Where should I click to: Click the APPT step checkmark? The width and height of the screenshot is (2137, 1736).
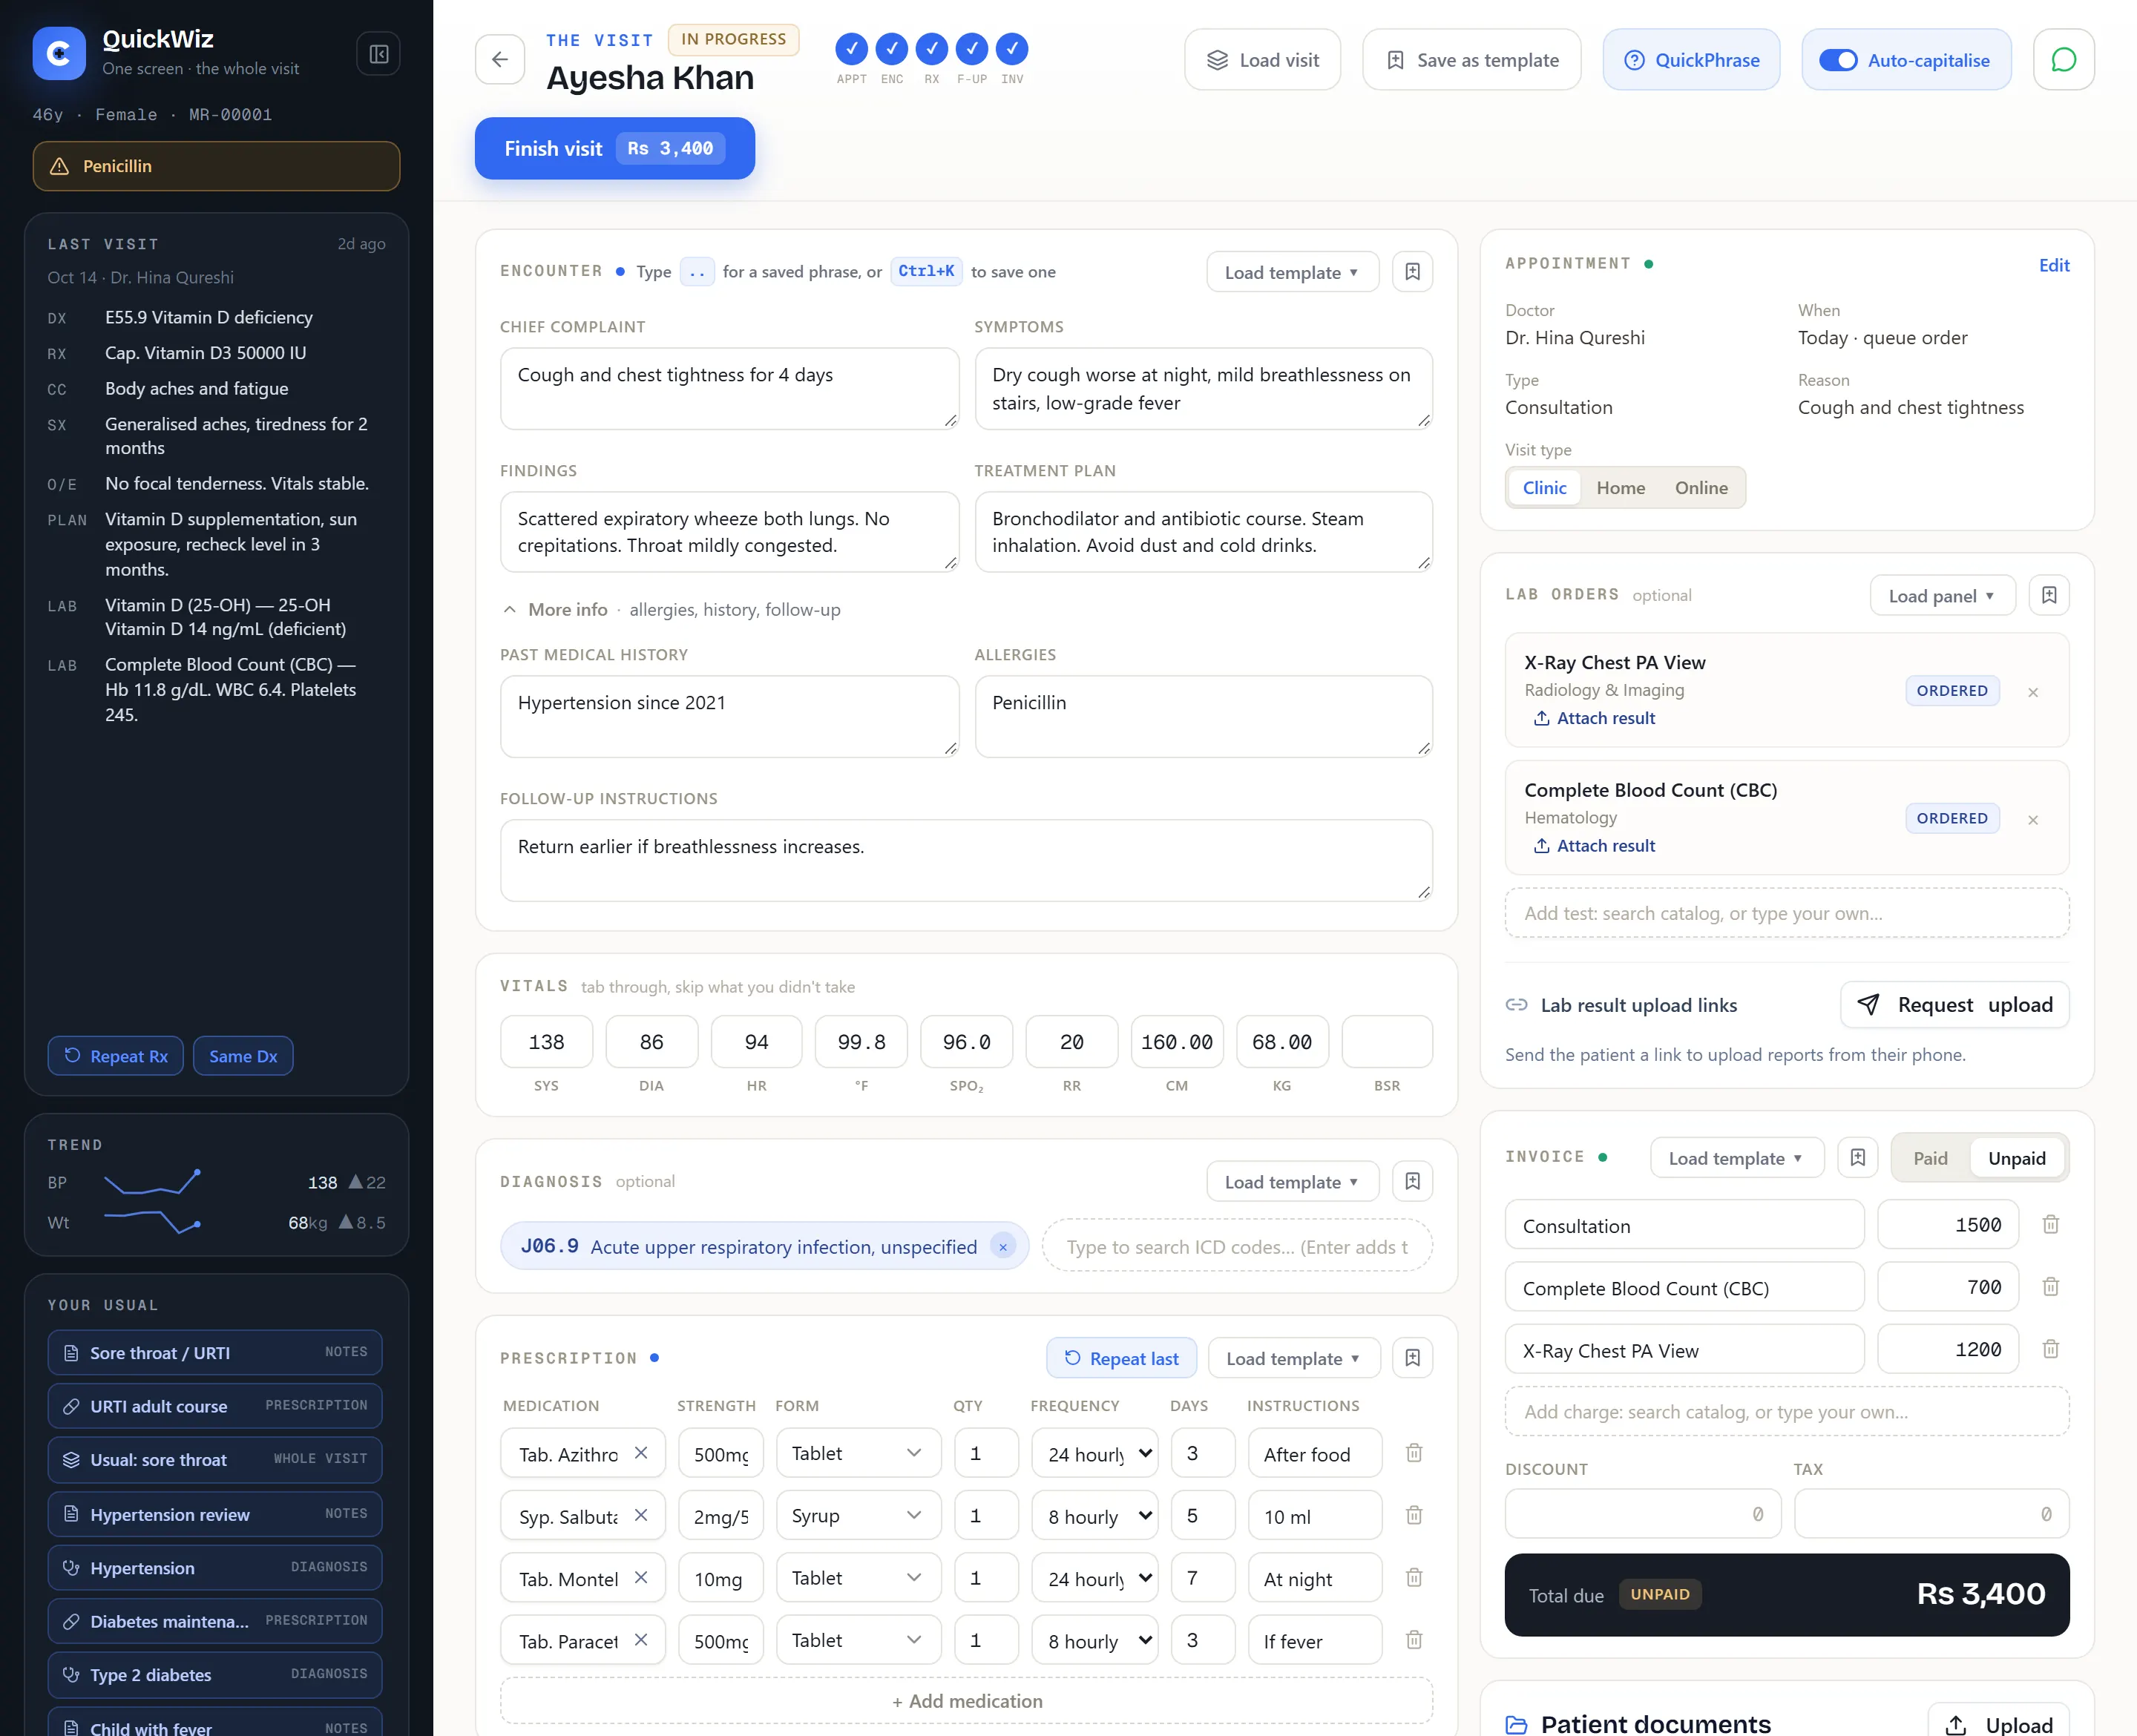pyautogui.click(x=851, y=49)
